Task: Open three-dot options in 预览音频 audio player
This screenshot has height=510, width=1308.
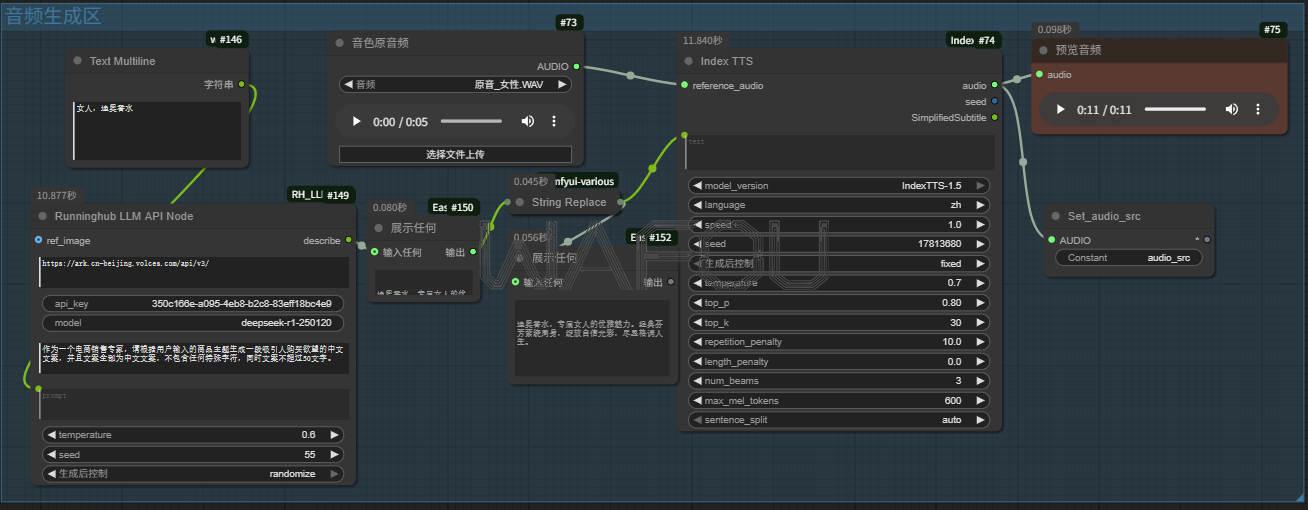Action: [1258, 110]
